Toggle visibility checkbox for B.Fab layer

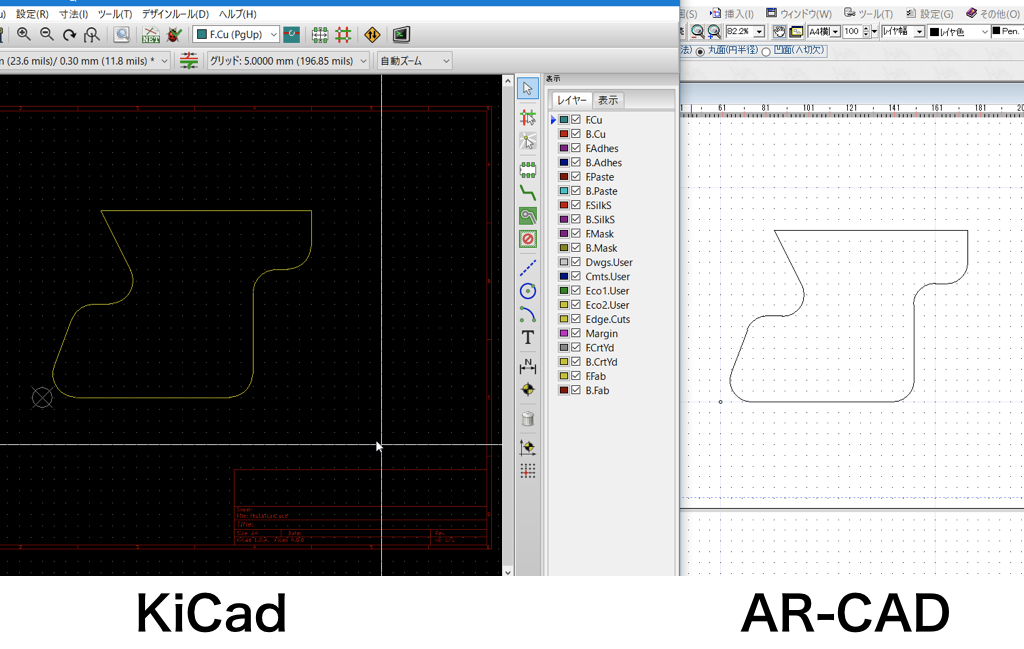[x=575, y=390]
